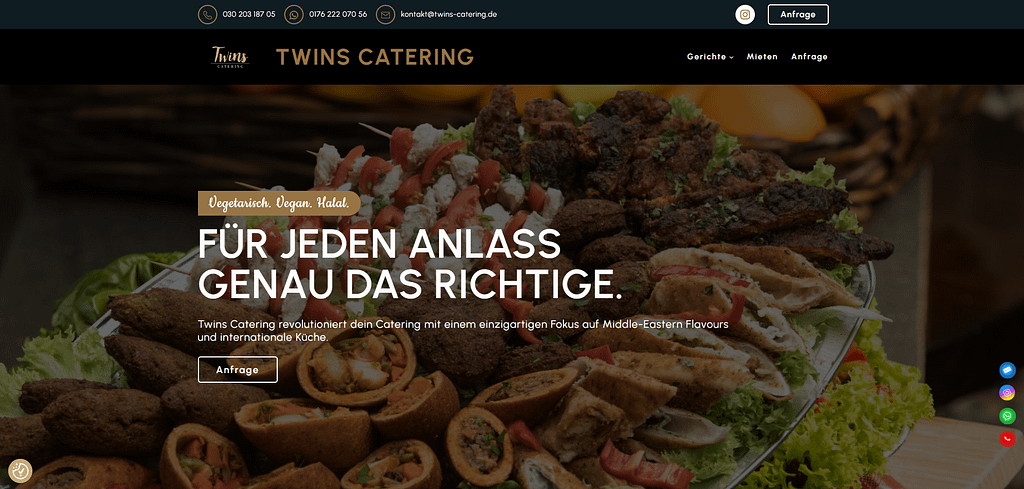Click the envelope icon in the top bar
1024x489 pixels.
385,14
